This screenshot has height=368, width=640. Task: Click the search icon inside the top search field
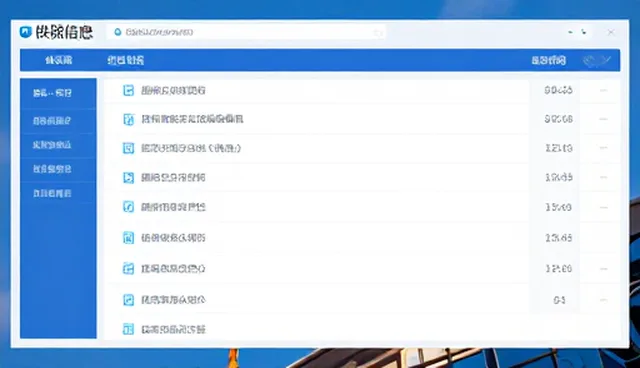point(118,32)
